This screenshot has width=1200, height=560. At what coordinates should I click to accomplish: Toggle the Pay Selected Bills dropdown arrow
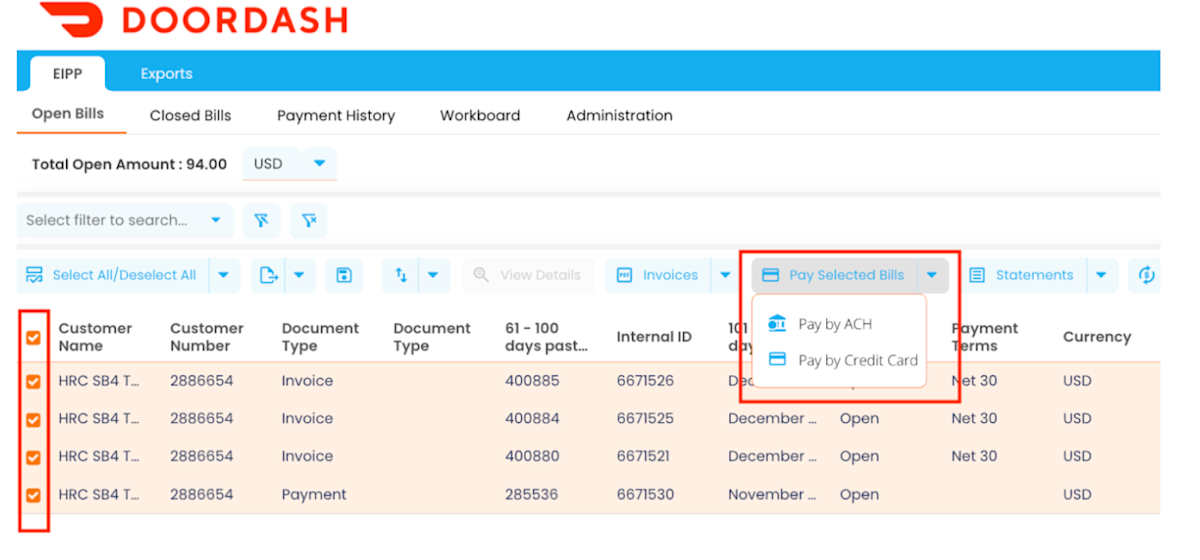[932, 275]
